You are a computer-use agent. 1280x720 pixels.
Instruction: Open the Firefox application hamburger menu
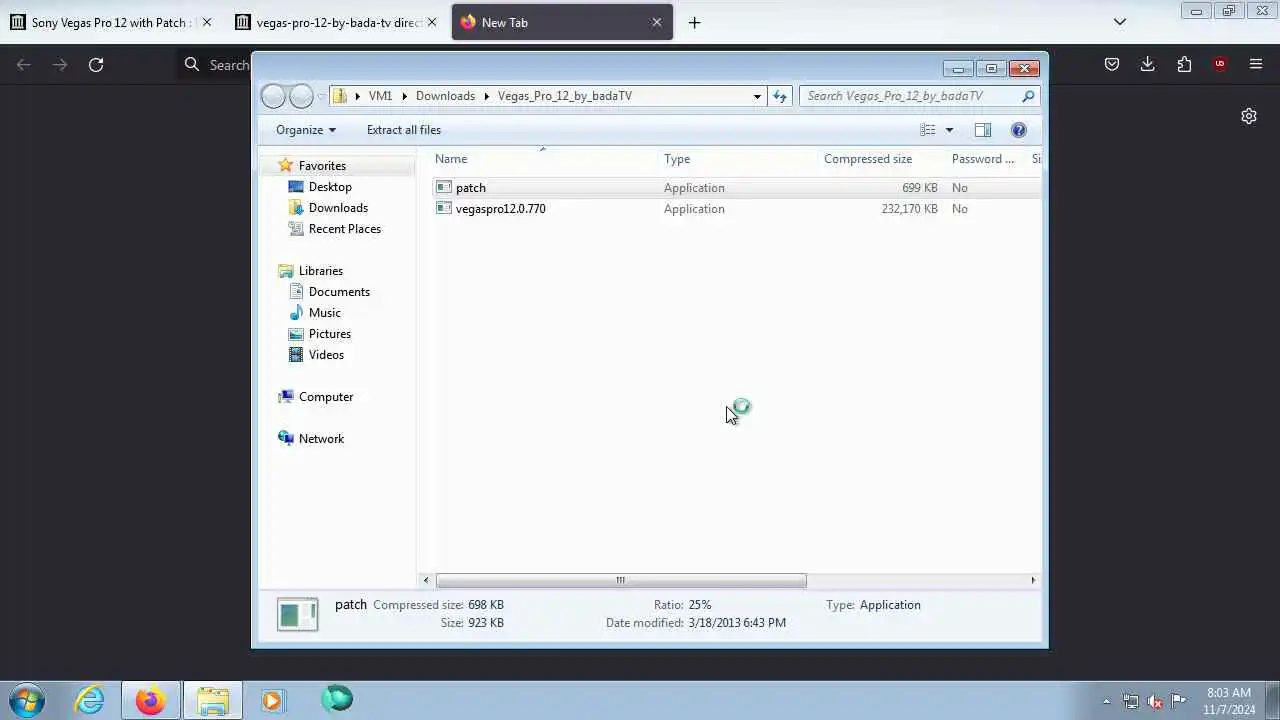point(1256,65)
